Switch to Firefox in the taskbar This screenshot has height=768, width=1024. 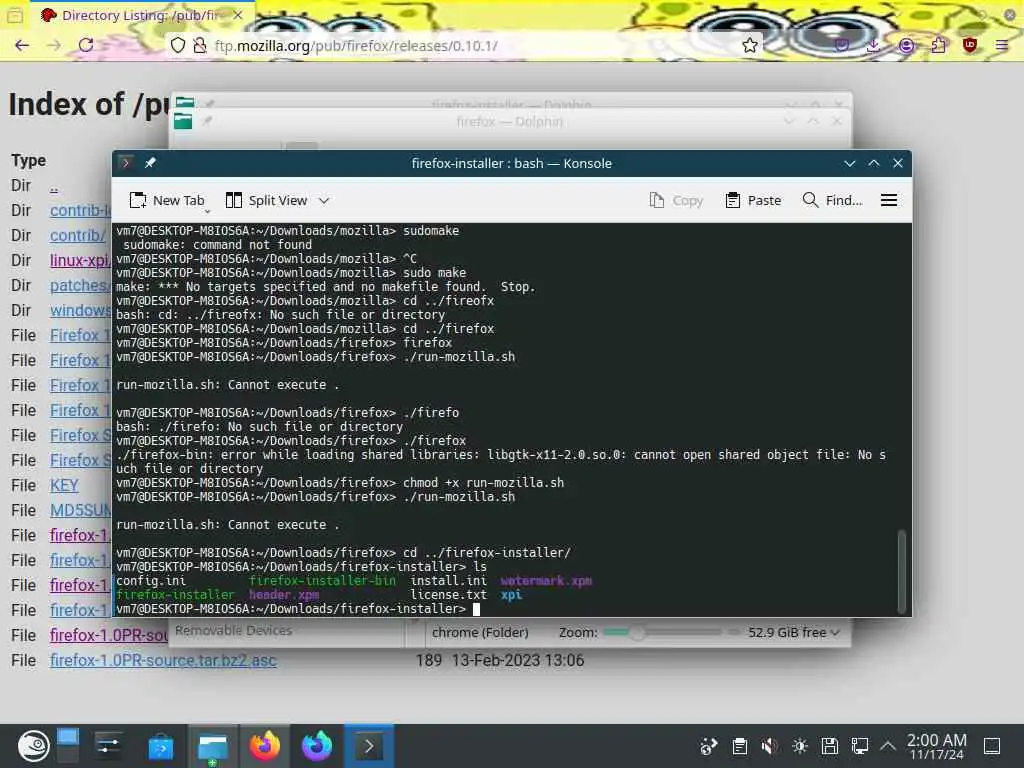[264, 746]
